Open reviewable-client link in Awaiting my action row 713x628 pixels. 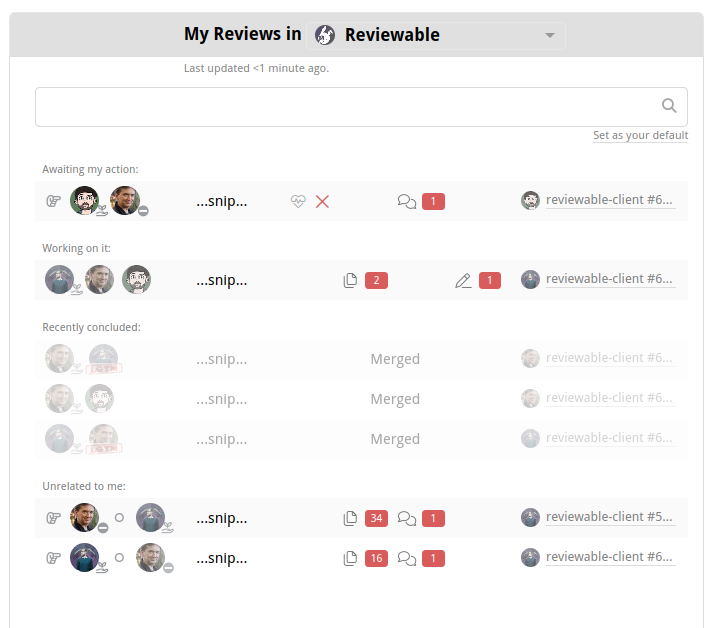[610, 200]
